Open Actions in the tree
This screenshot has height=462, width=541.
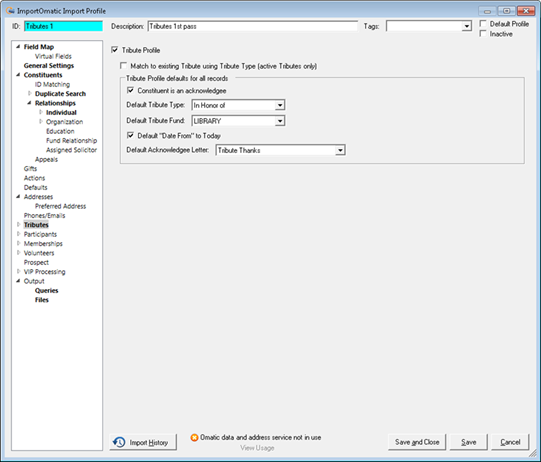click(x=34, y=178)
